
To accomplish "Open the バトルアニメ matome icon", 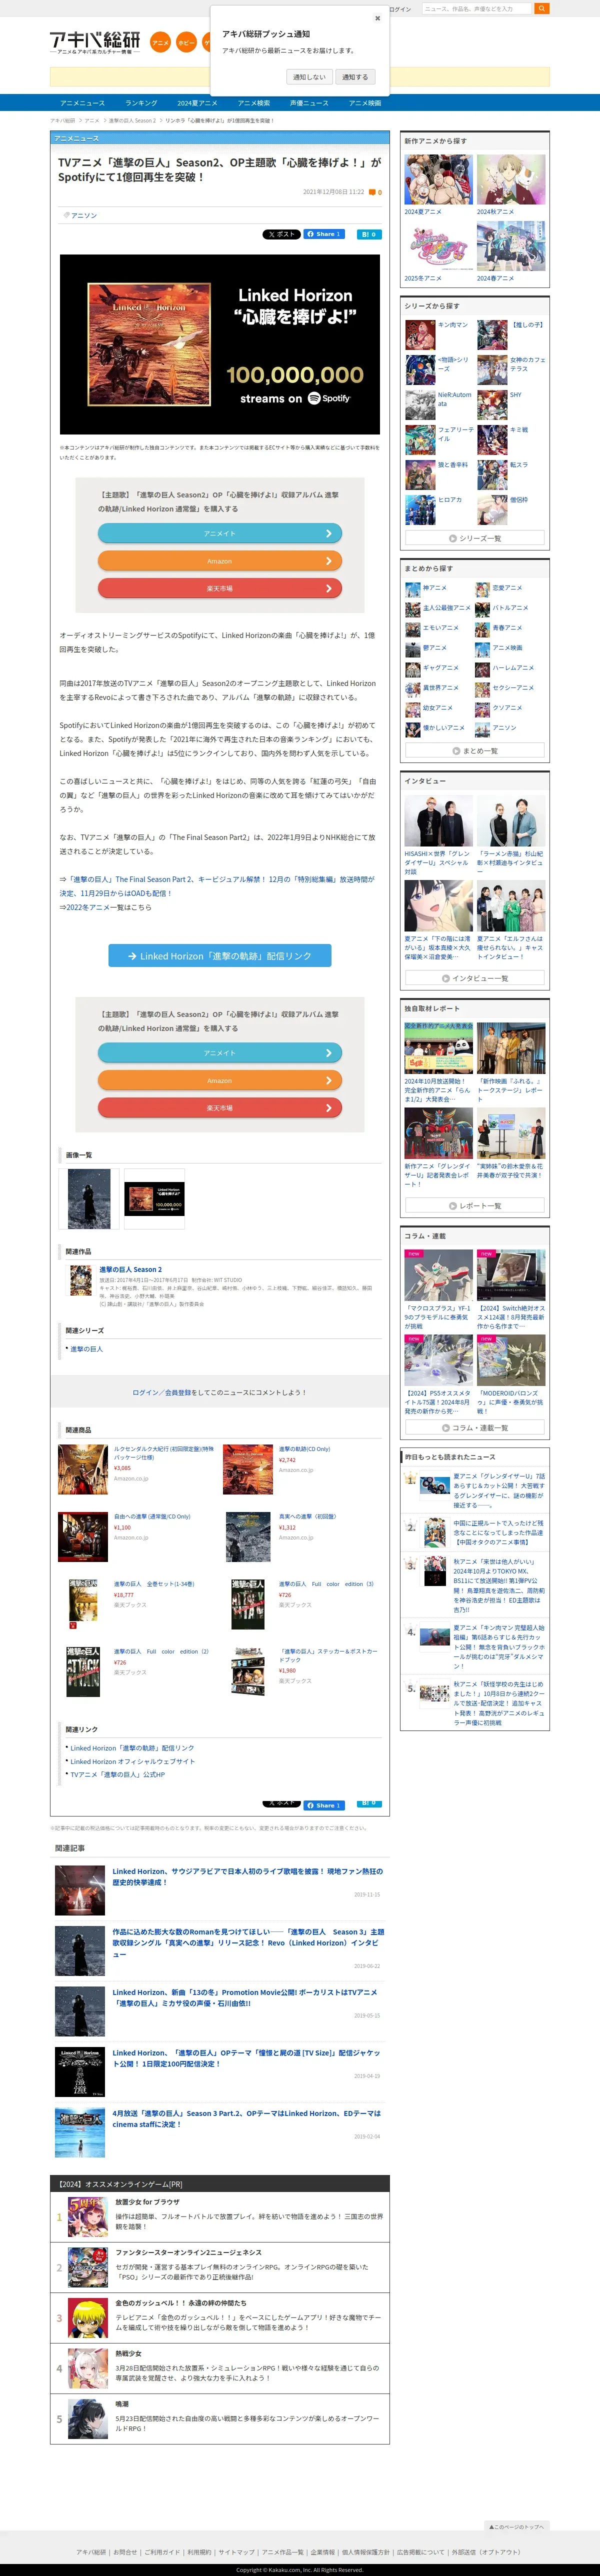I will [483, 609].
